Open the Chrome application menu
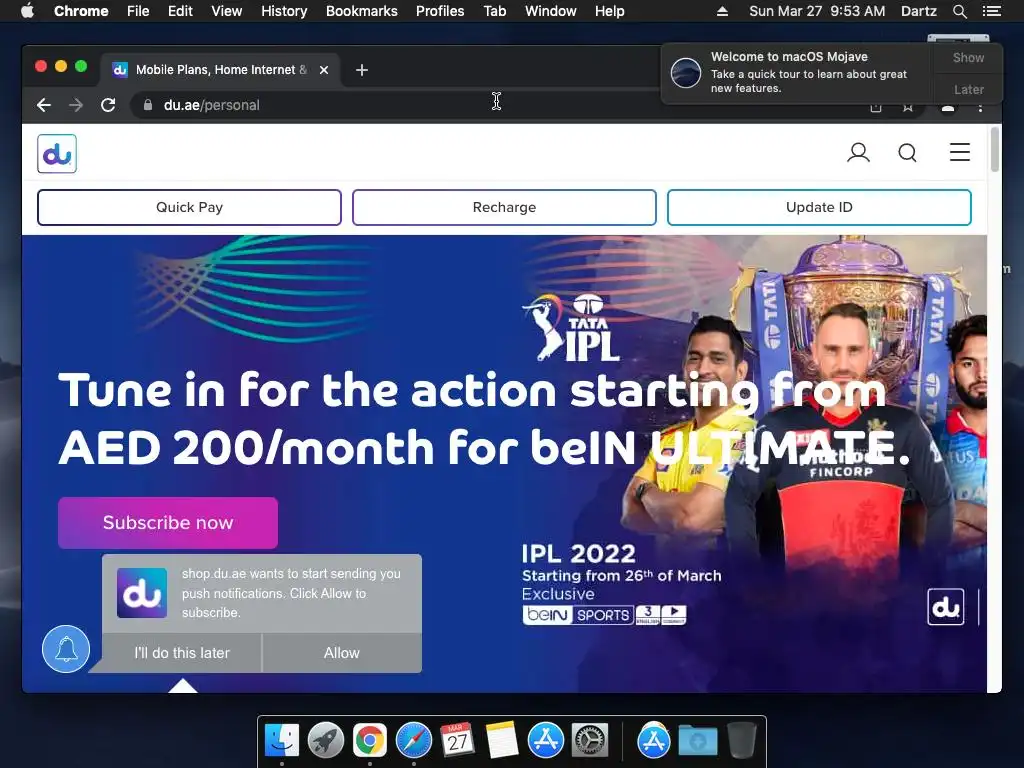 [81, 11]
